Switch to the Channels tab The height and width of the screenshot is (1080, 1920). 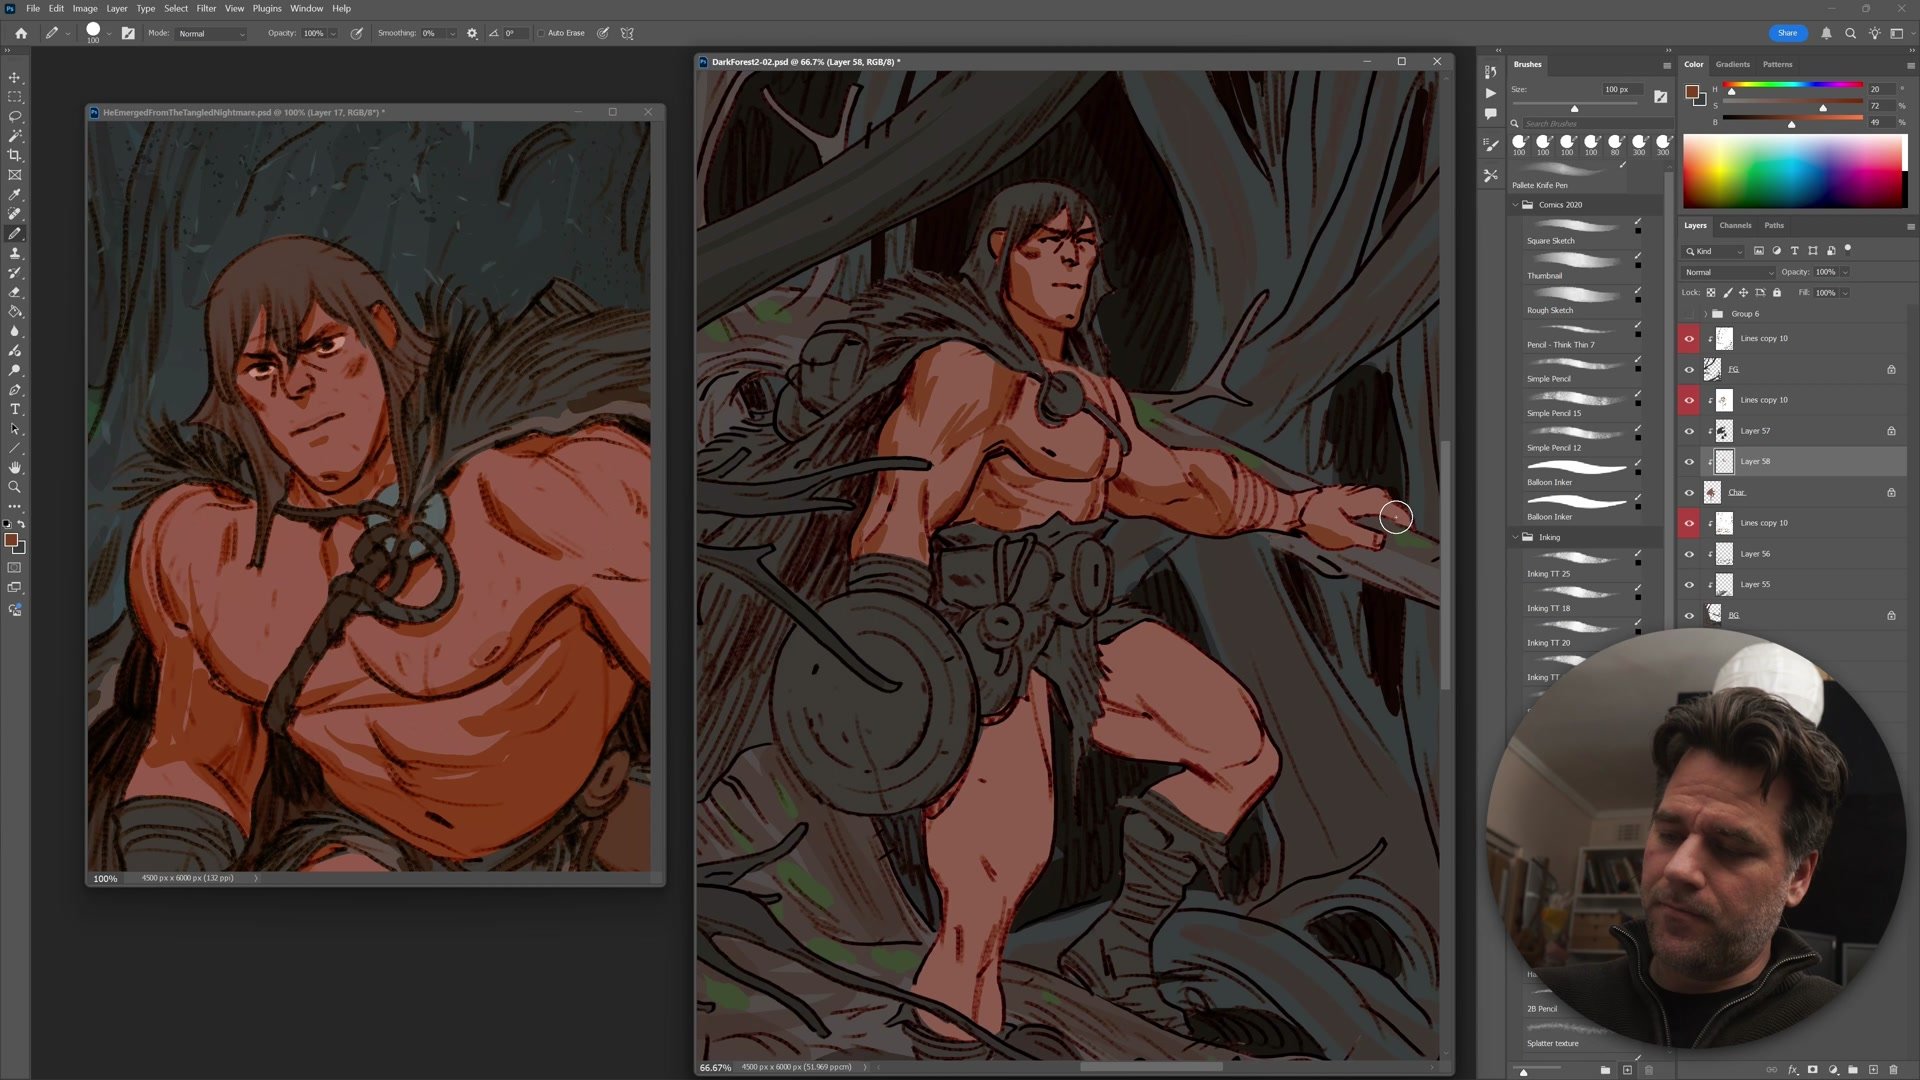1735,225
